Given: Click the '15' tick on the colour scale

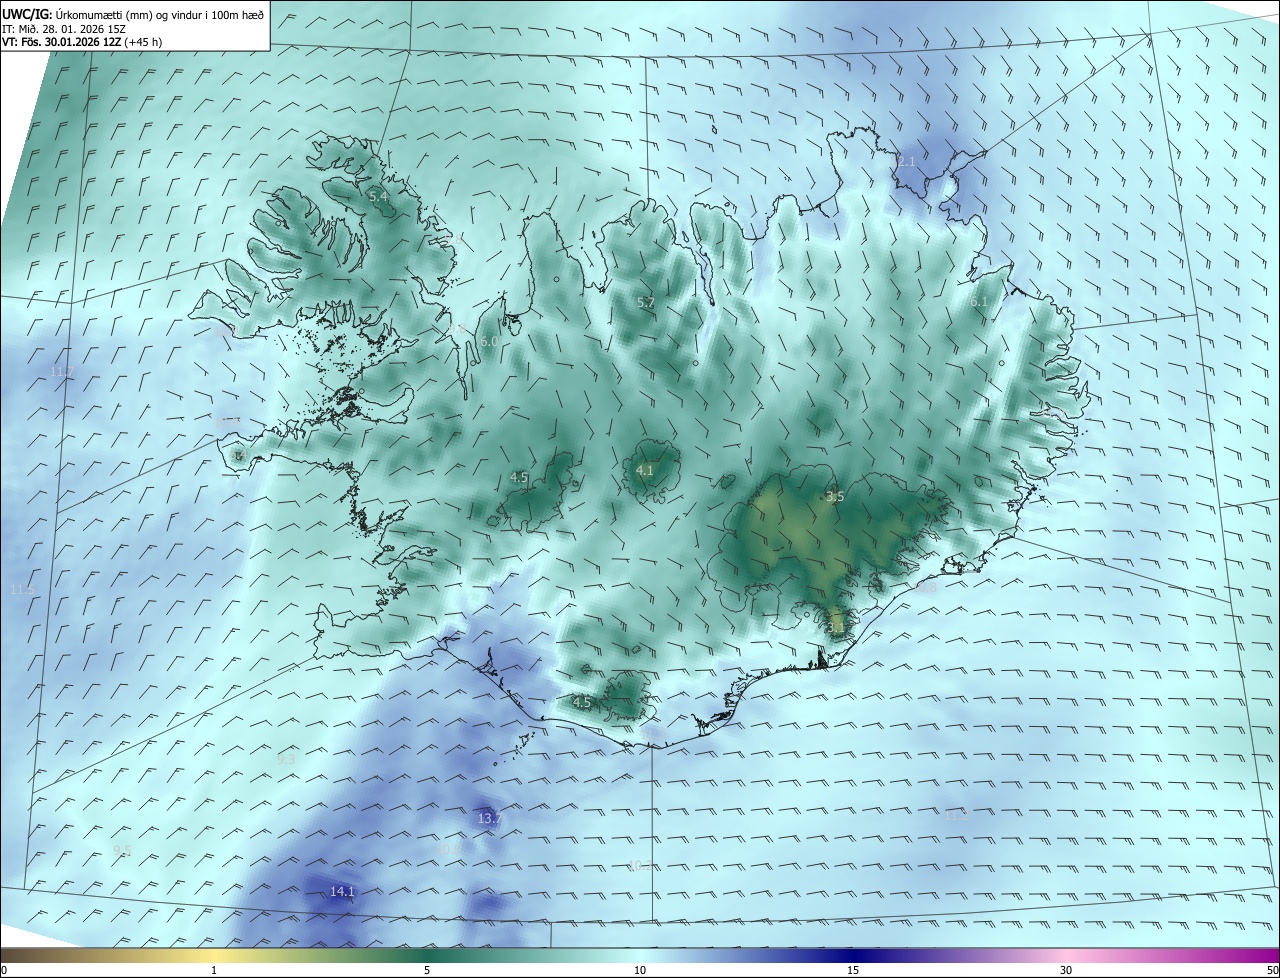Looking at the screenshot, I should pos(853,970).
